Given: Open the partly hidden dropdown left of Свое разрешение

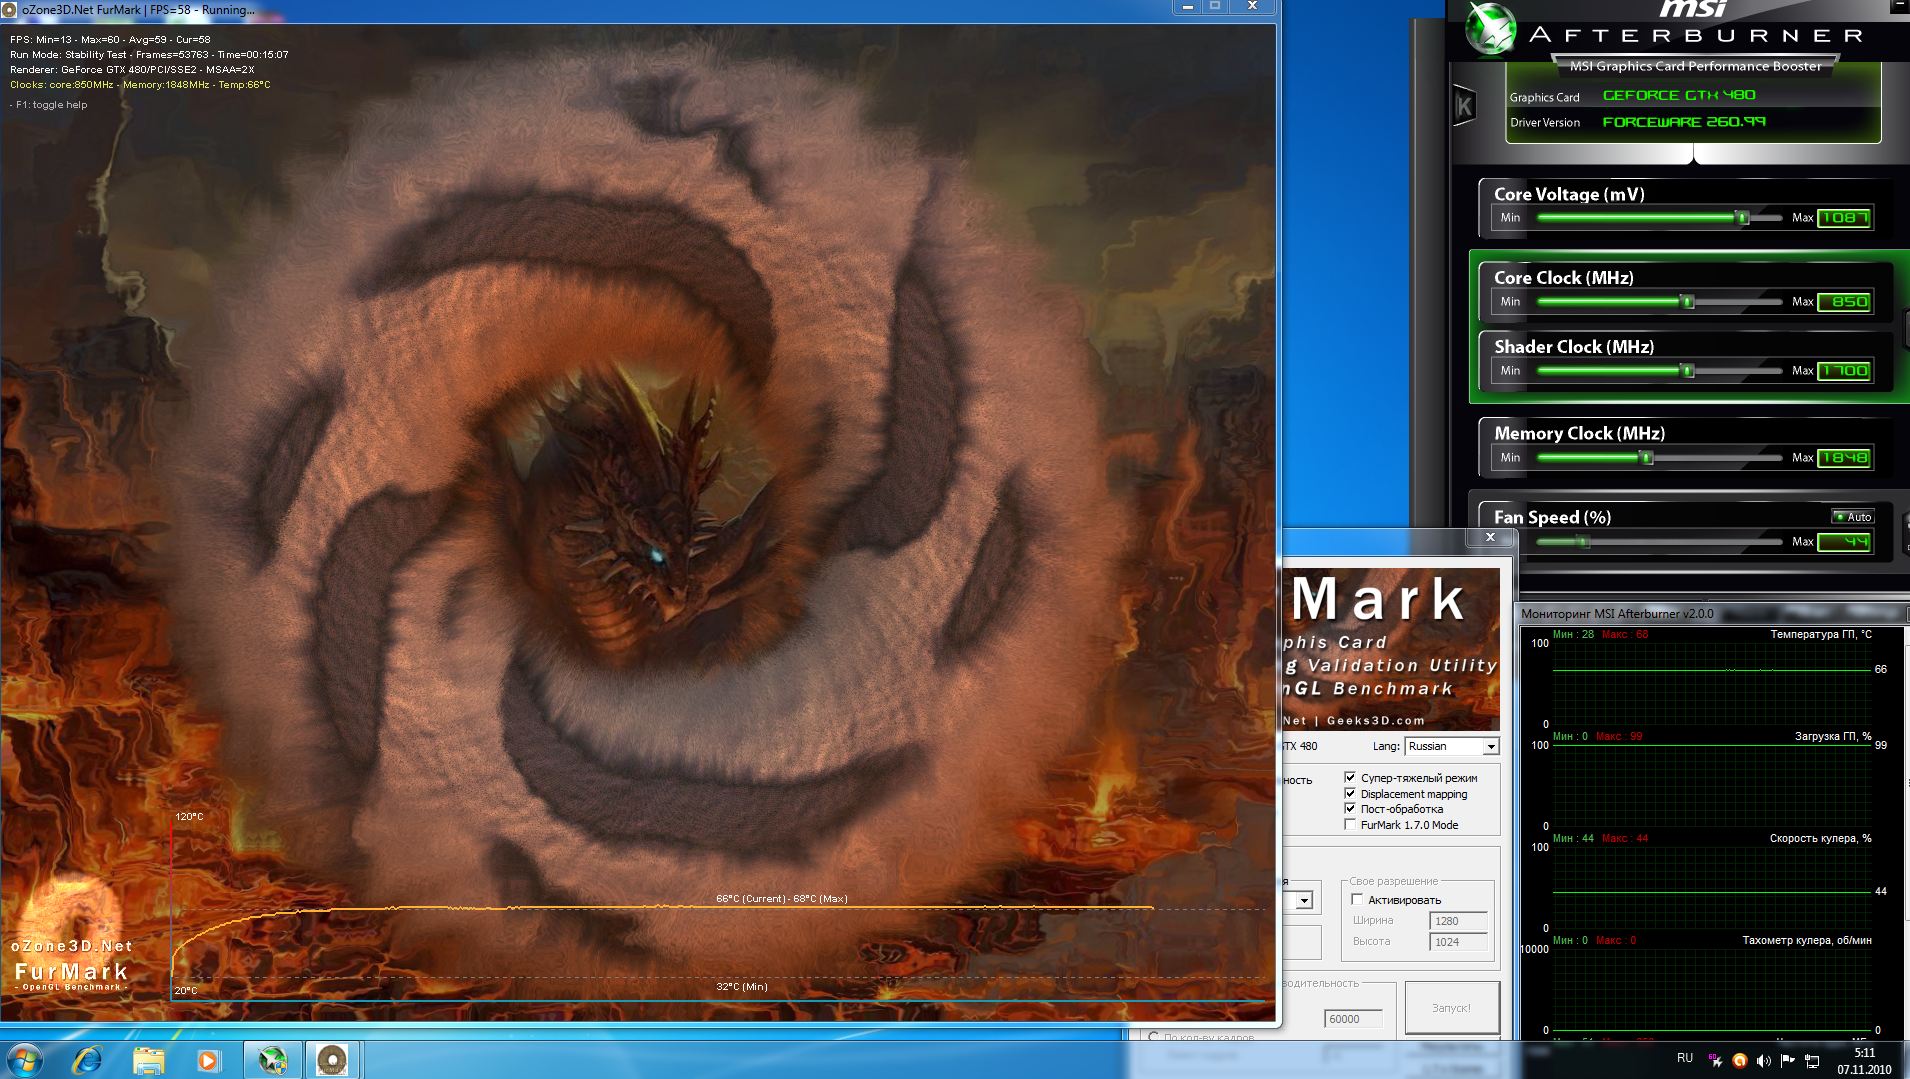Looking at the screenshot, I should pos(1303,900).
